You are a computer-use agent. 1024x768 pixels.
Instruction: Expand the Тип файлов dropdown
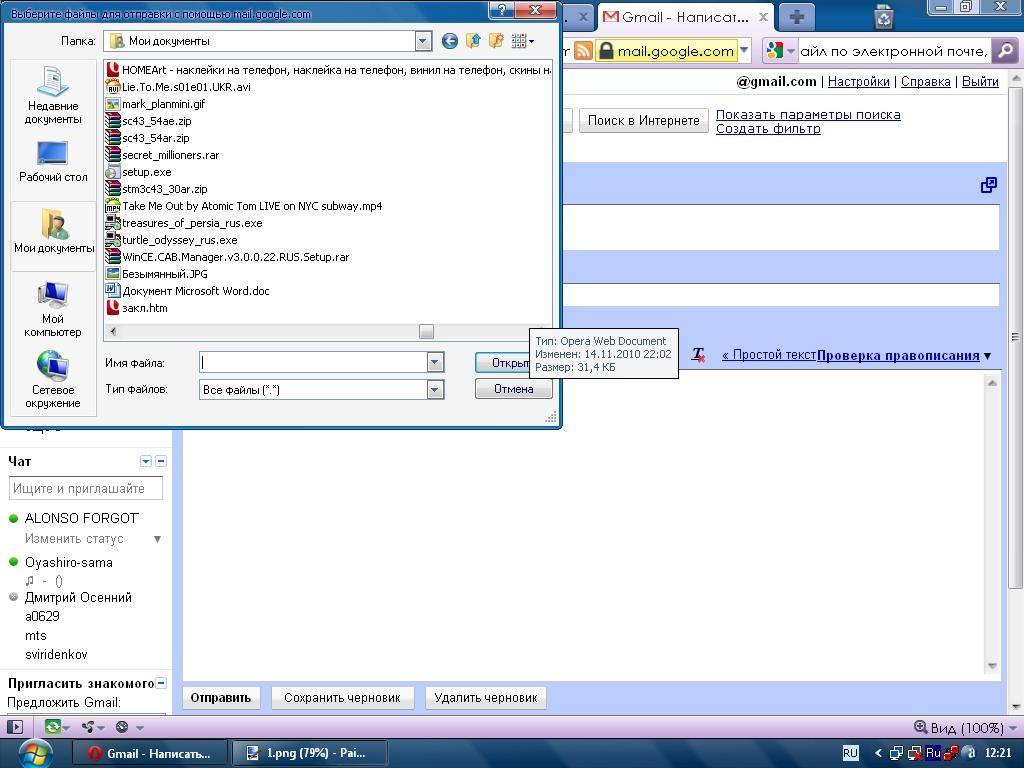pyautogui.click(x=435, y=390)
